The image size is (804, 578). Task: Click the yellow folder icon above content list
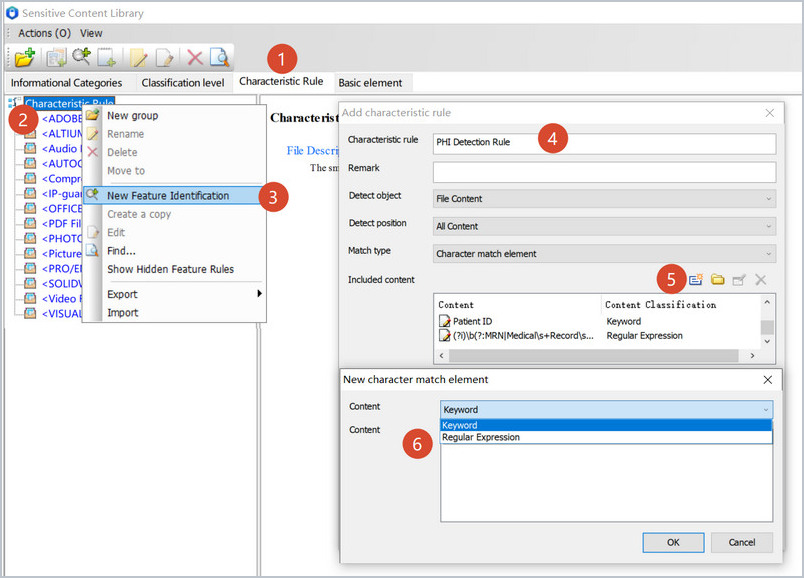click(x=718, y=280)
